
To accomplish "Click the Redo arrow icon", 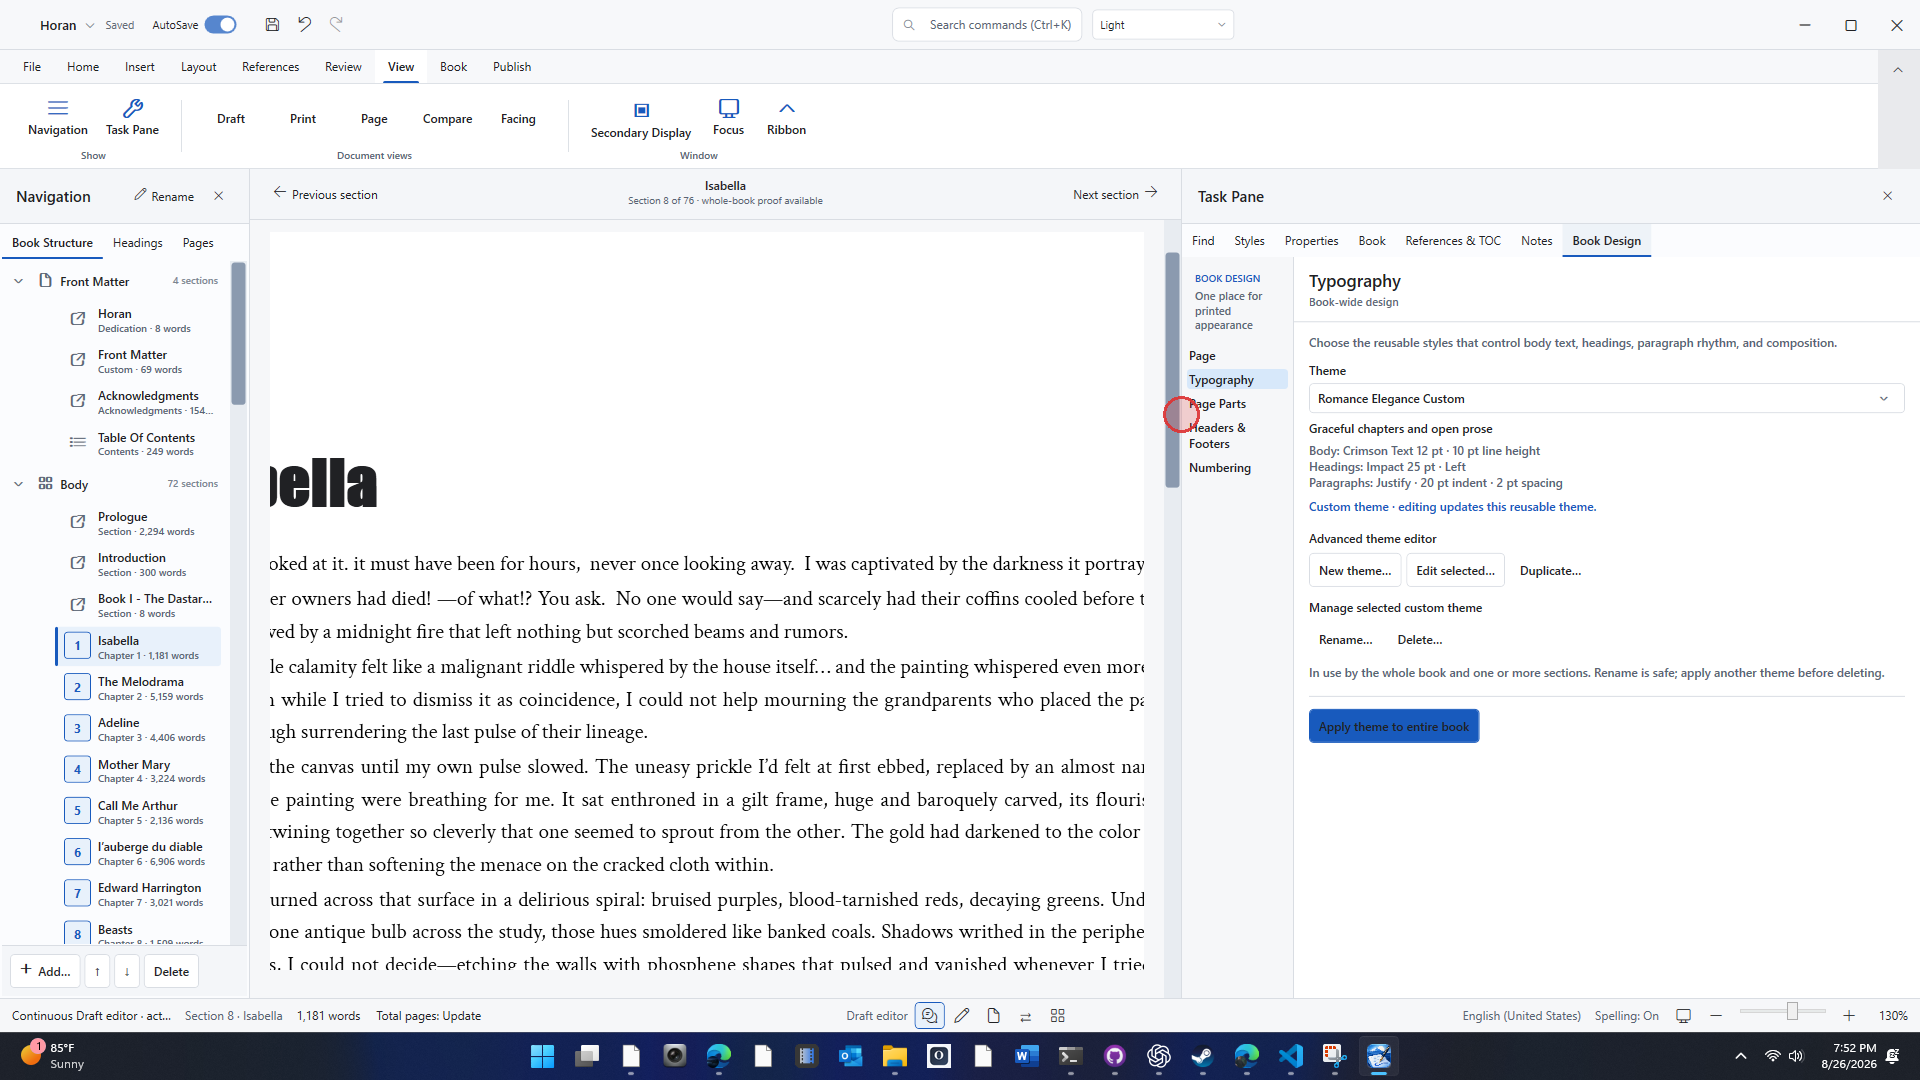I will pyautogui.click(x=336, y=24).
